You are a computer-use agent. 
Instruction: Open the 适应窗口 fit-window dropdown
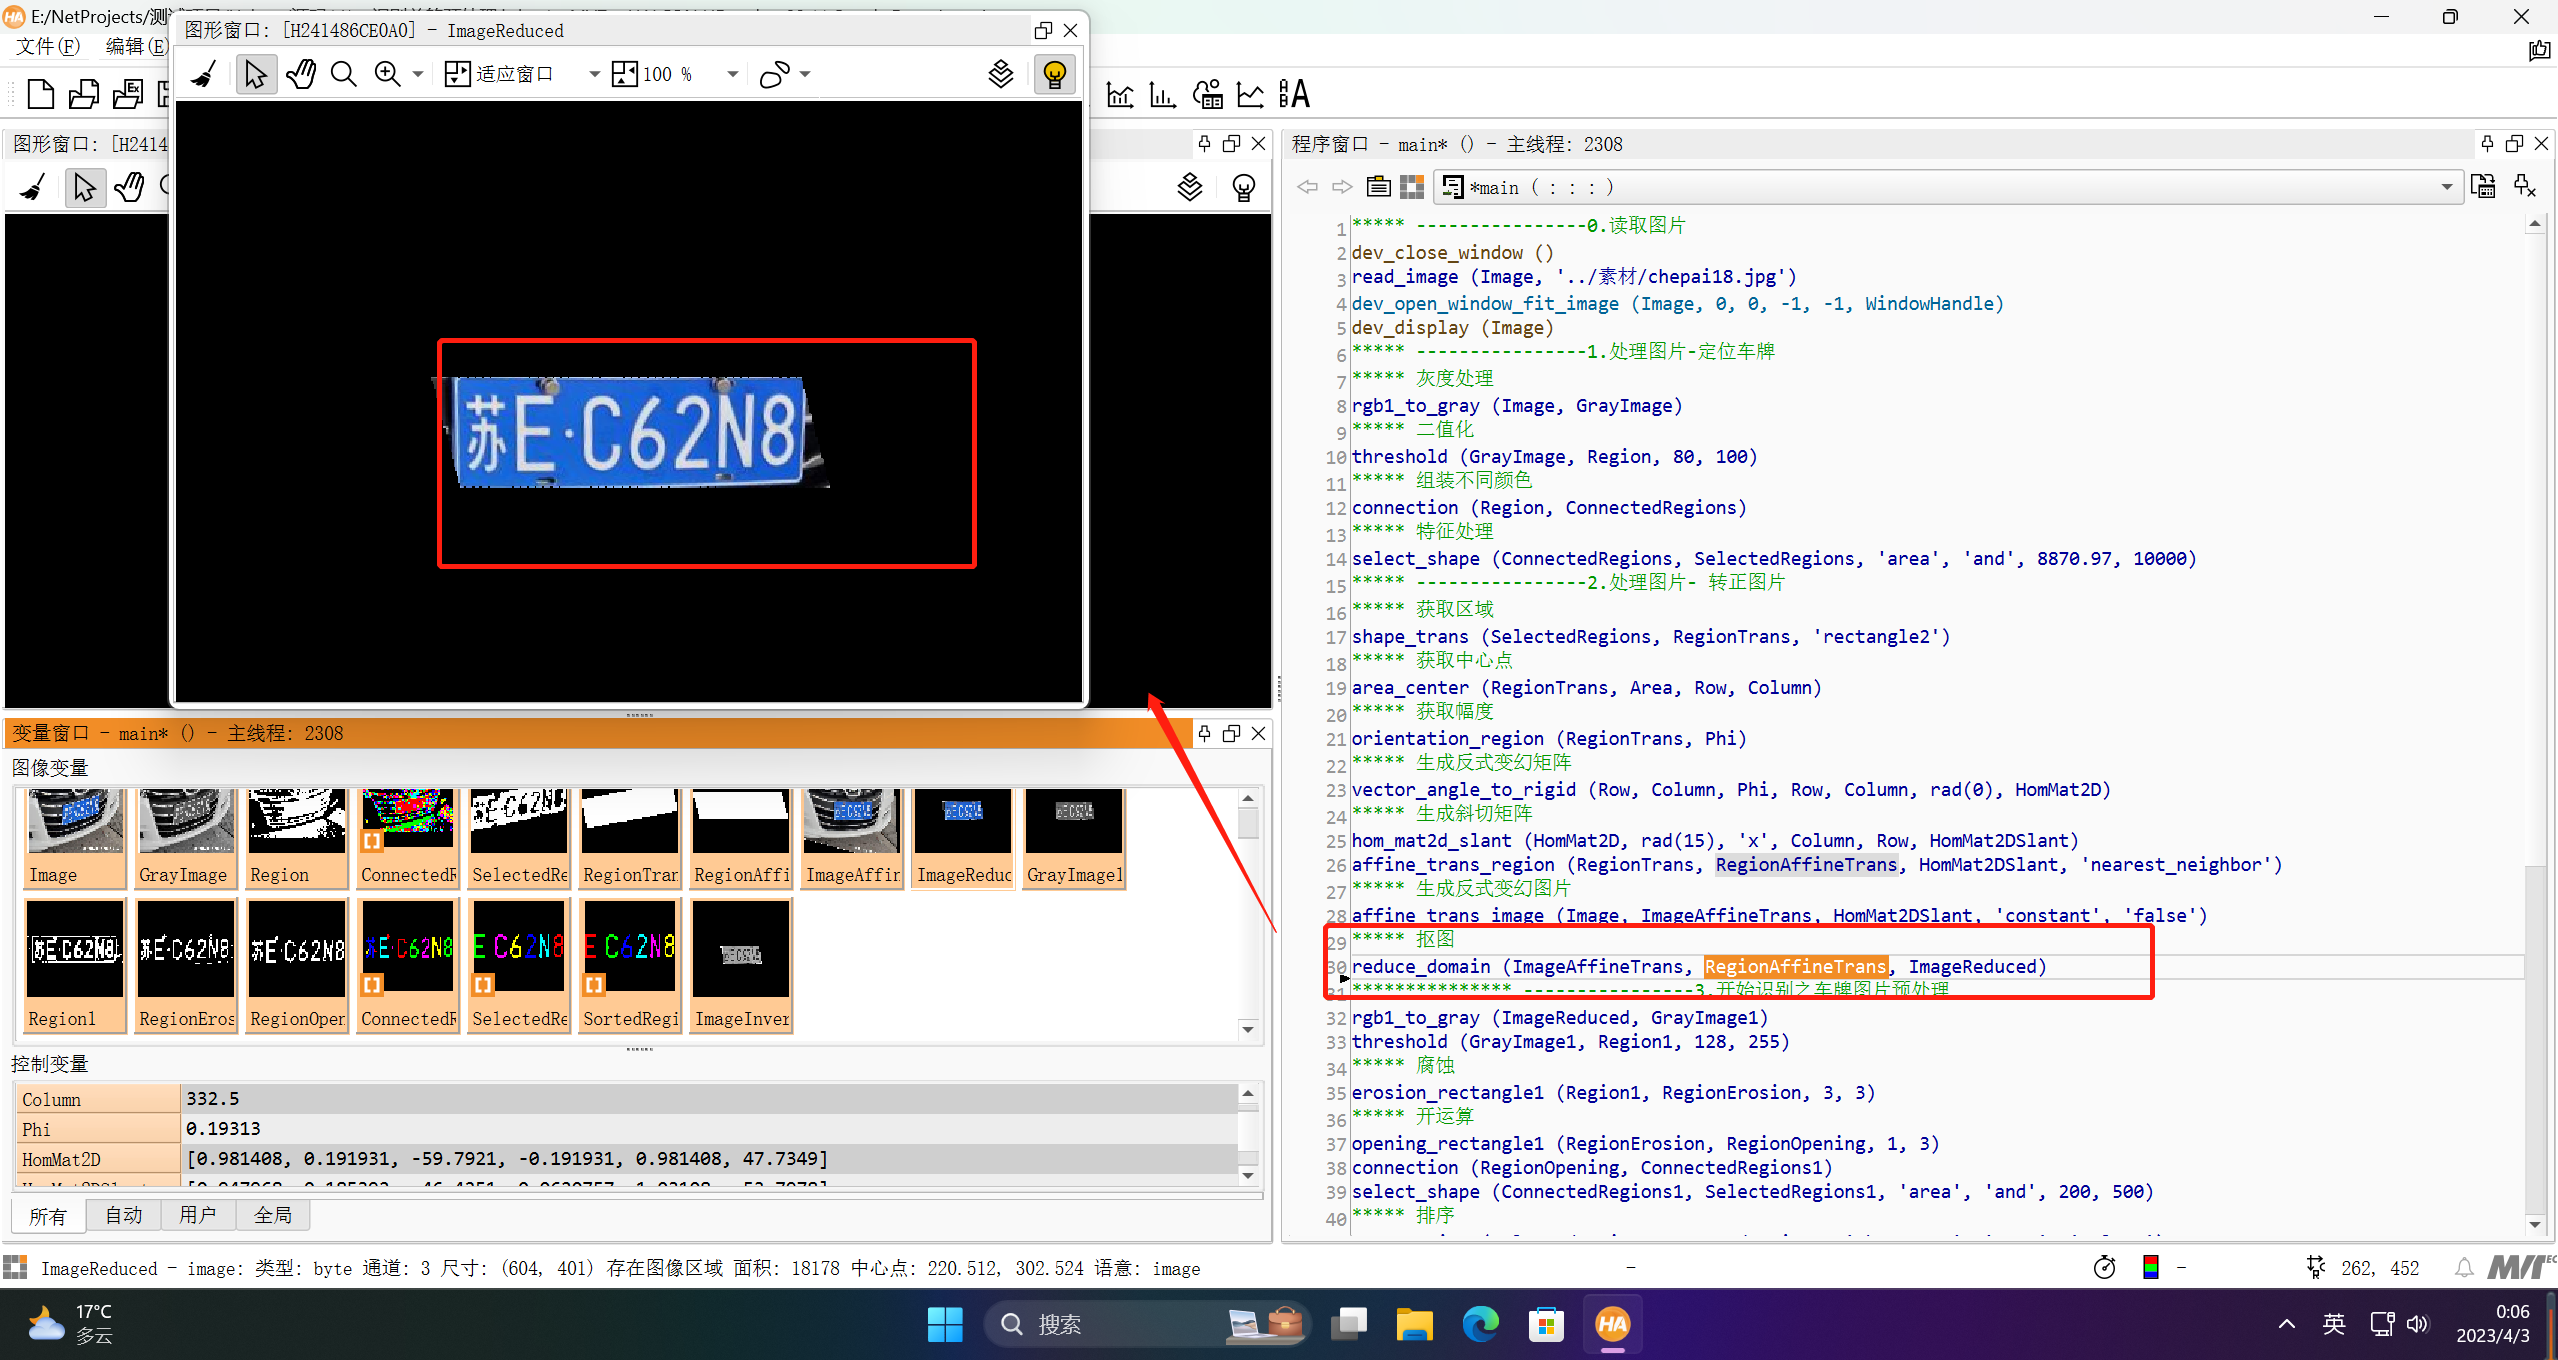(x=594, y=73)
